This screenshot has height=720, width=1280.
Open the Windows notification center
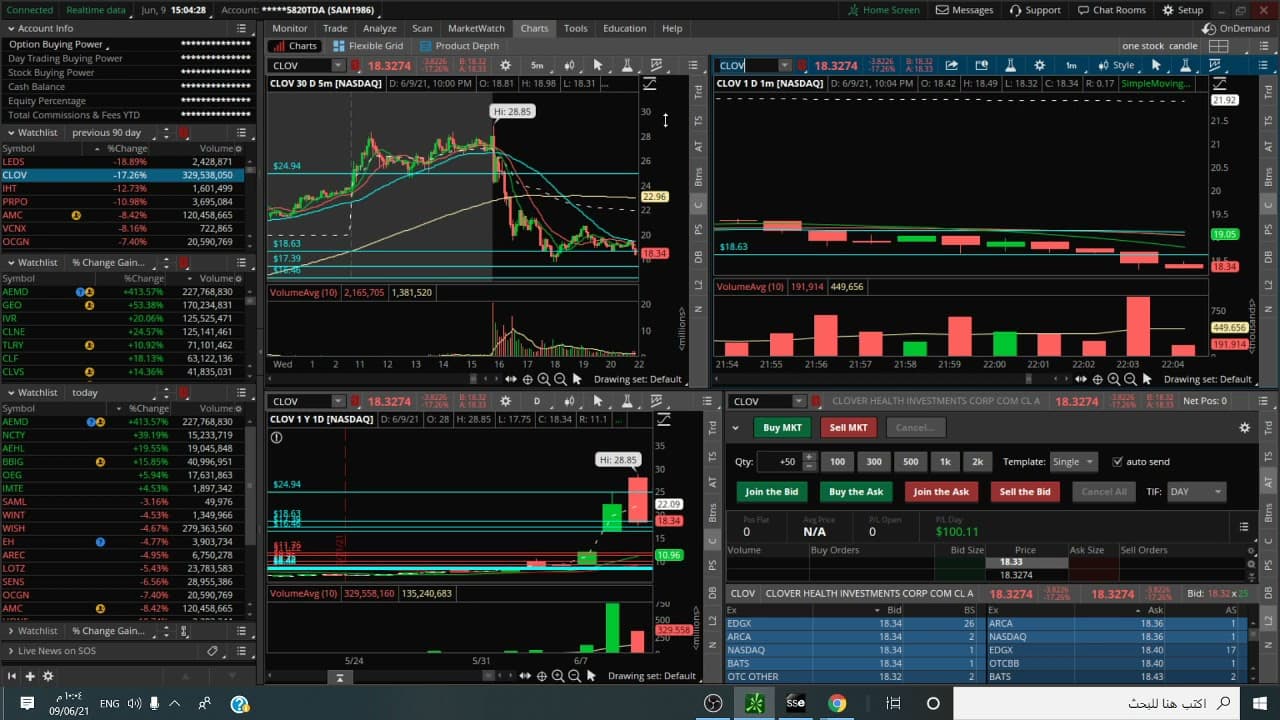27,703
